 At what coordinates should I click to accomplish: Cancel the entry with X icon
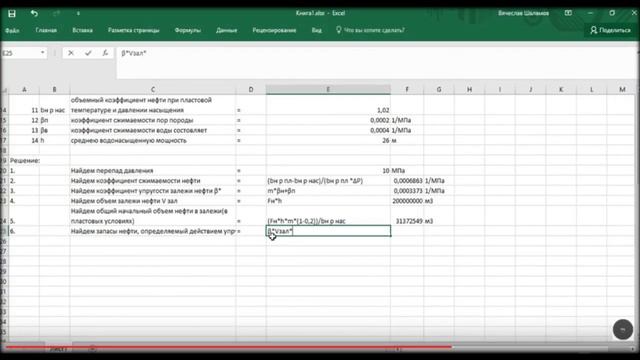click(71, 53)
